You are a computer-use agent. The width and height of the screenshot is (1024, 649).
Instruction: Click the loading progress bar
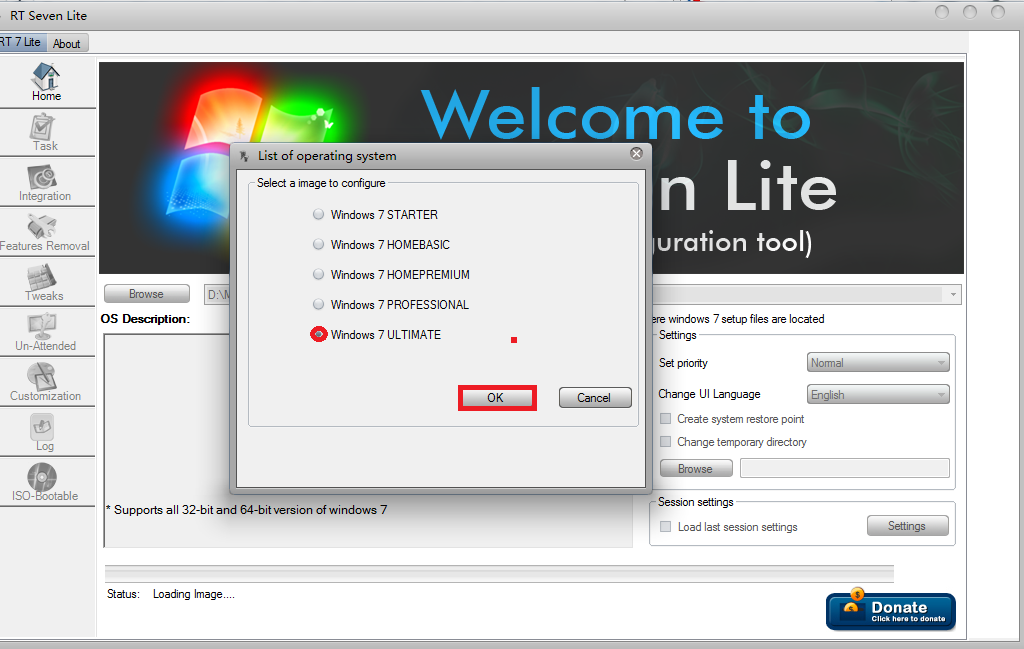pyautogui.click(x=499, y=574)
